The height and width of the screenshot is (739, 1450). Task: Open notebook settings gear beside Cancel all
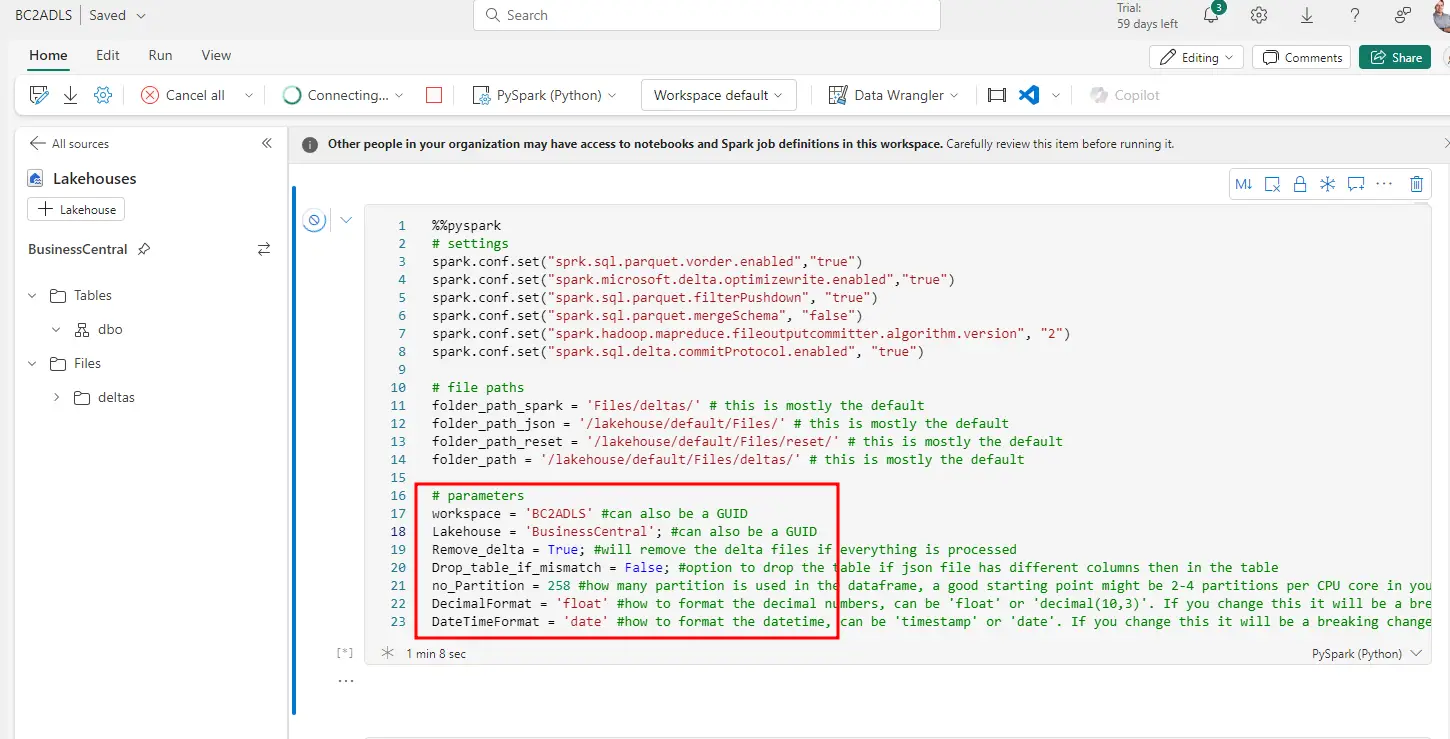[x=102, y=95]
